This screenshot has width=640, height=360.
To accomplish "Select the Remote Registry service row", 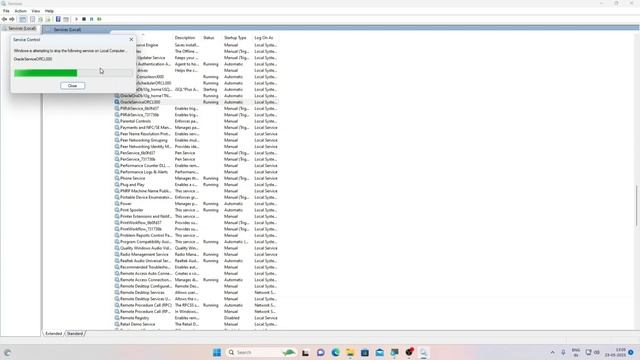I will pyautogui.click(x=196, y=318).
